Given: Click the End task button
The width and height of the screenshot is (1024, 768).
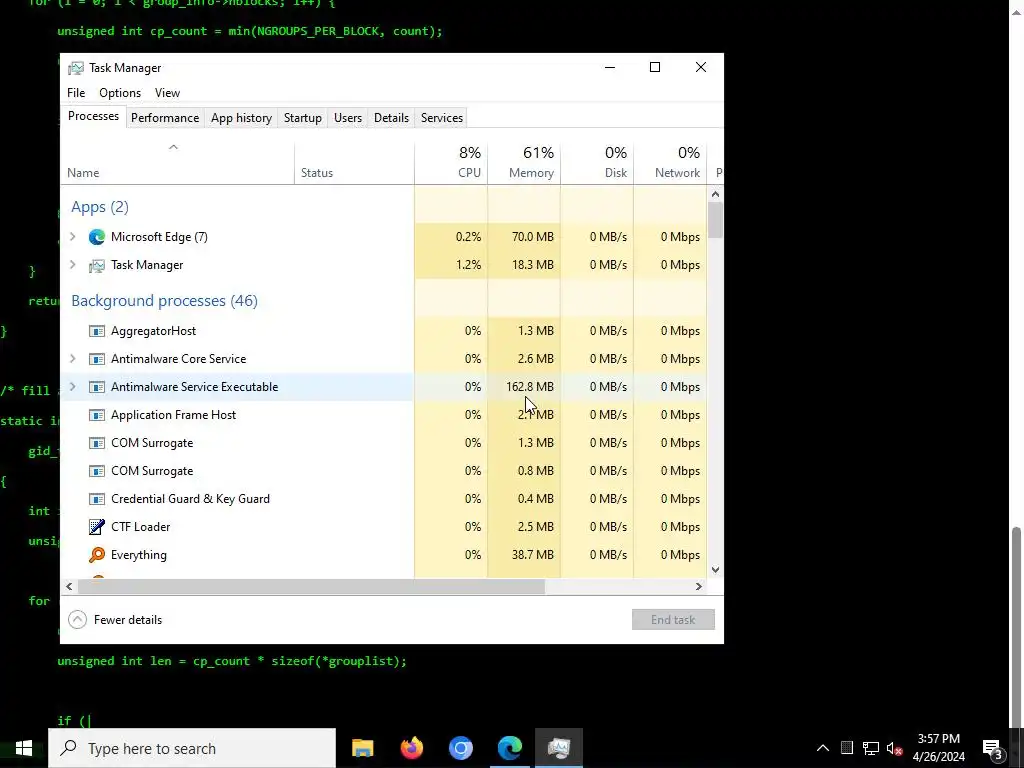Looking at the screenshot, I should pos(673,620).
